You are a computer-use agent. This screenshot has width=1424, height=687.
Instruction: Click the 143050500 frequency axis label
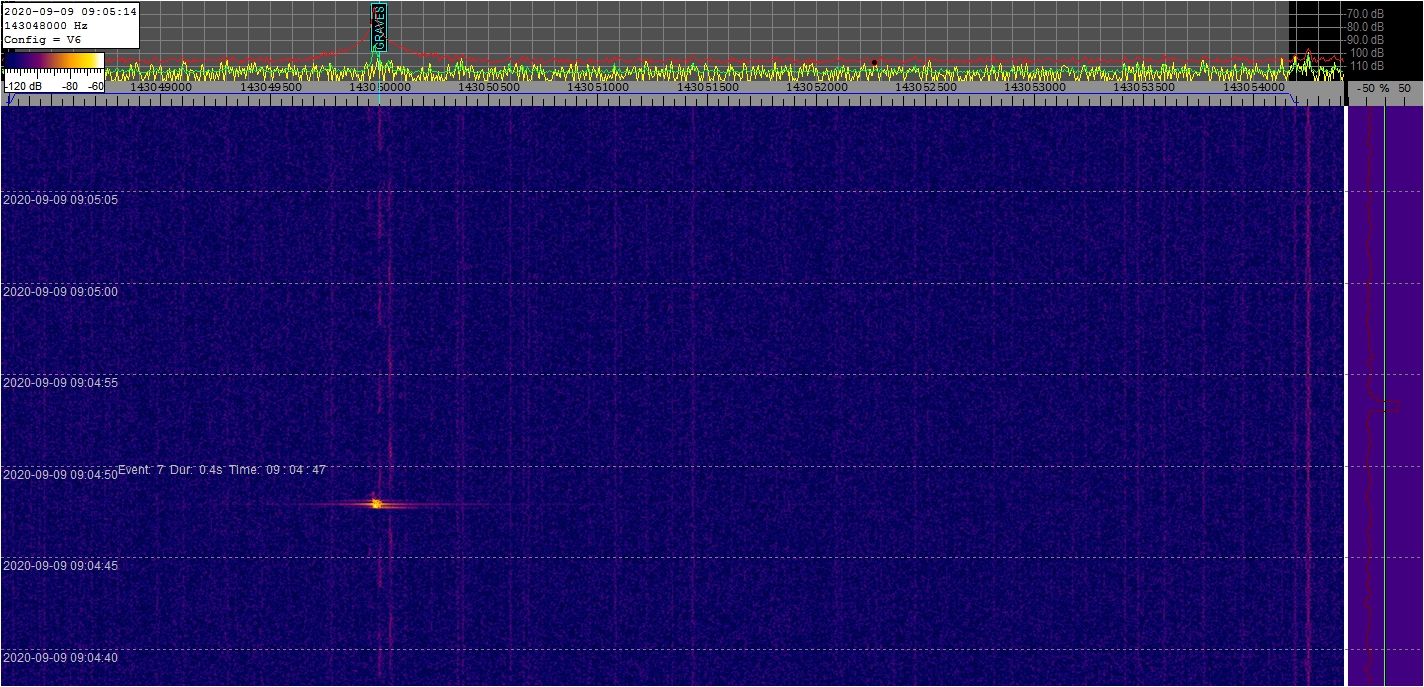coord(489,87)
